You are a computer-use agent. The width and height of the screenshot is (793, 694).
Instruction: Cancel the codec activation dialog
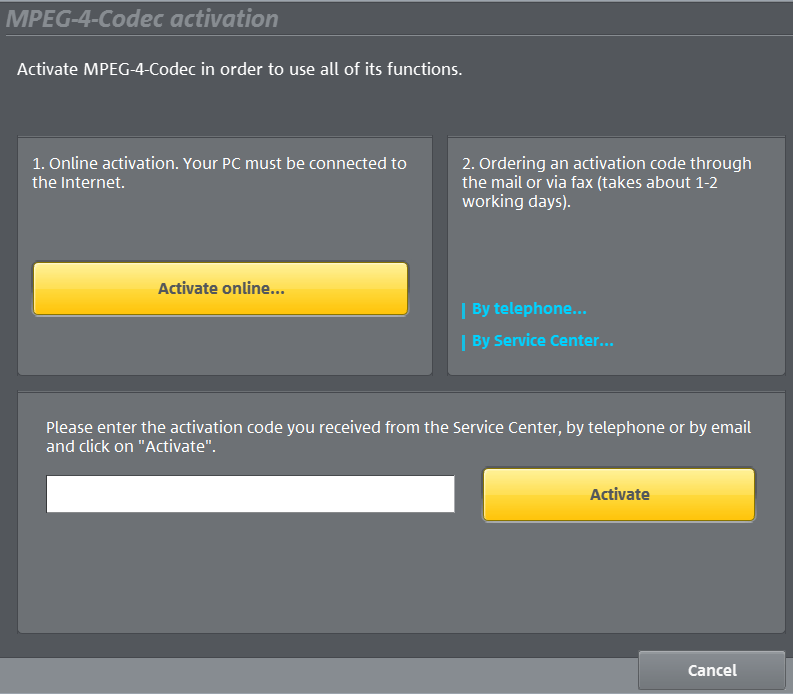[712, 670]
